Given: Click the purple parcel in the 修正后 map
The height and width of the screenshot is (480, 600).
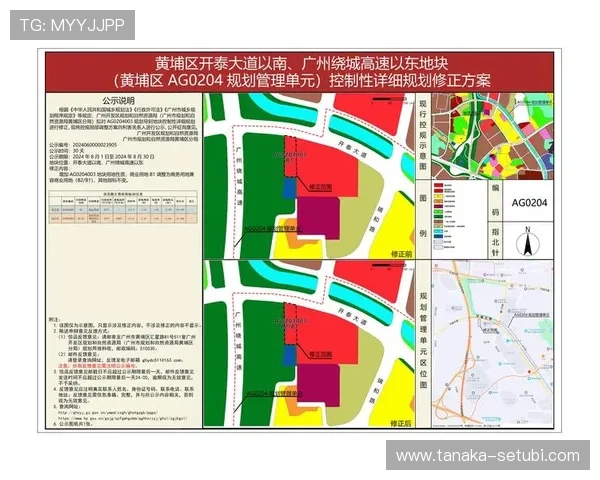Looking at the screenshot, I should click(318, 385).
